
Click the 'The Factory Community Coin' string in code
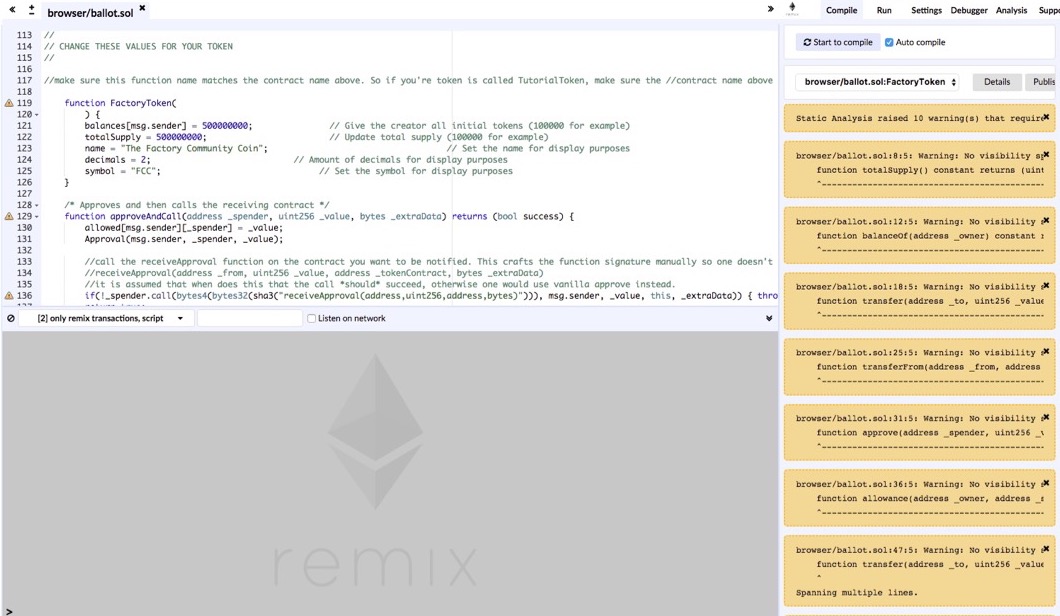point(191,148)
